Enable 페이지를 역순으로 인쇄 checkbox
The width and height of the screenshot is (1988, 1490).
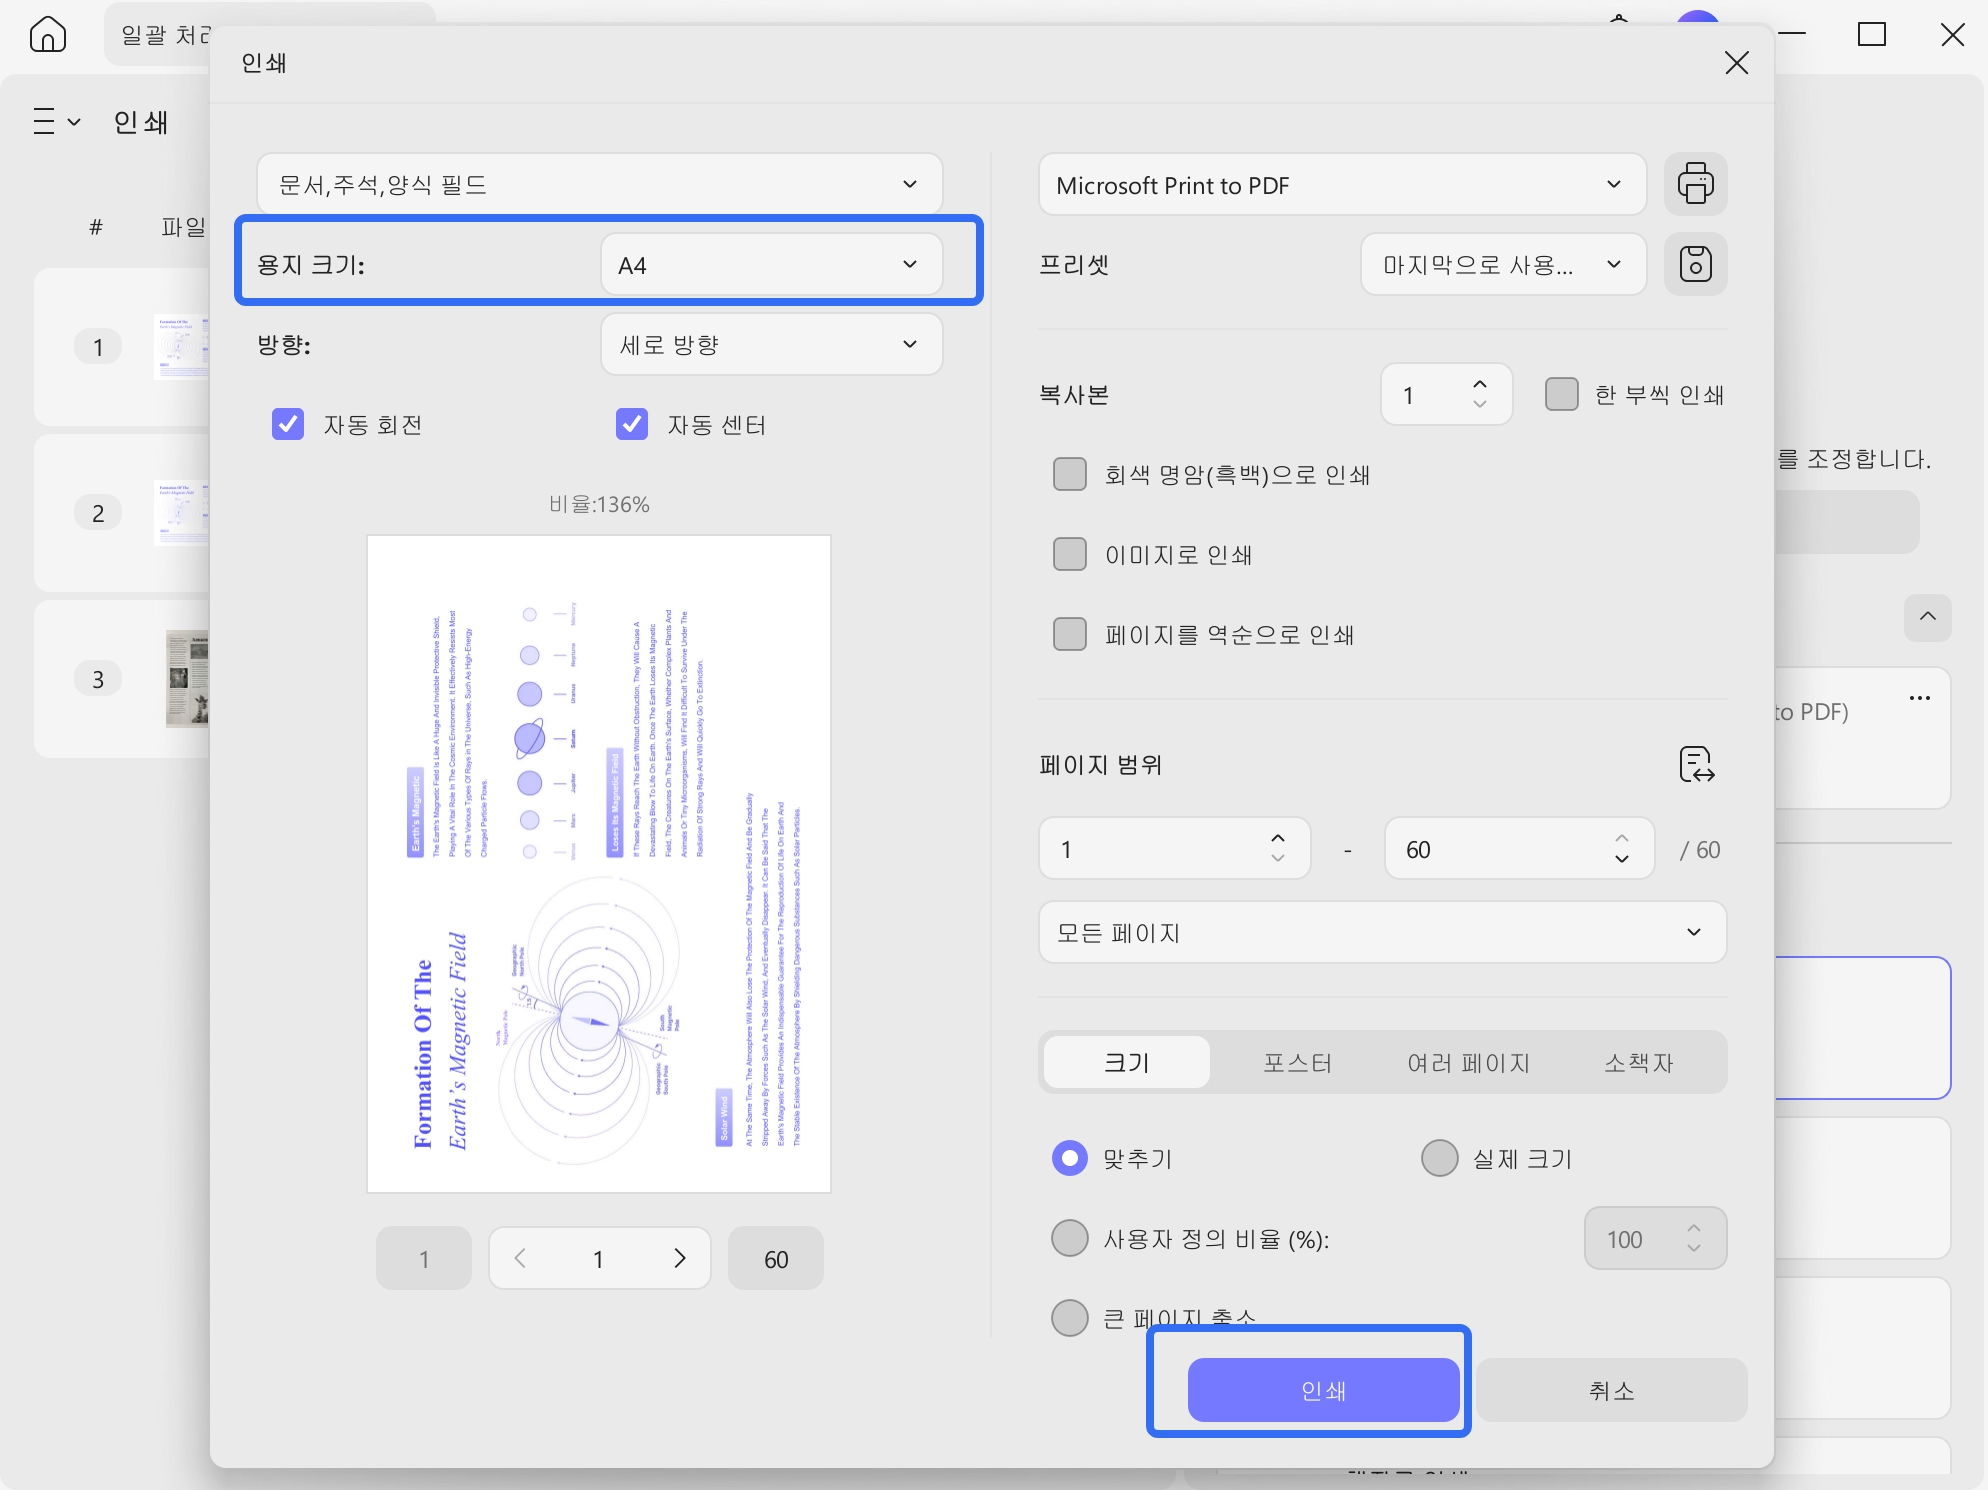1070,634
